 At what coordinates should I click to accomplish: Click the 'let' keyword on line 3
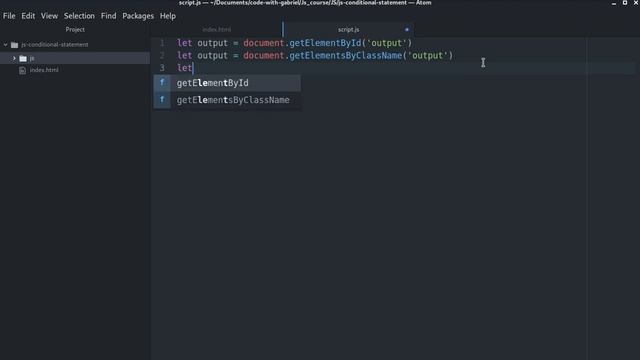(184, 68)
